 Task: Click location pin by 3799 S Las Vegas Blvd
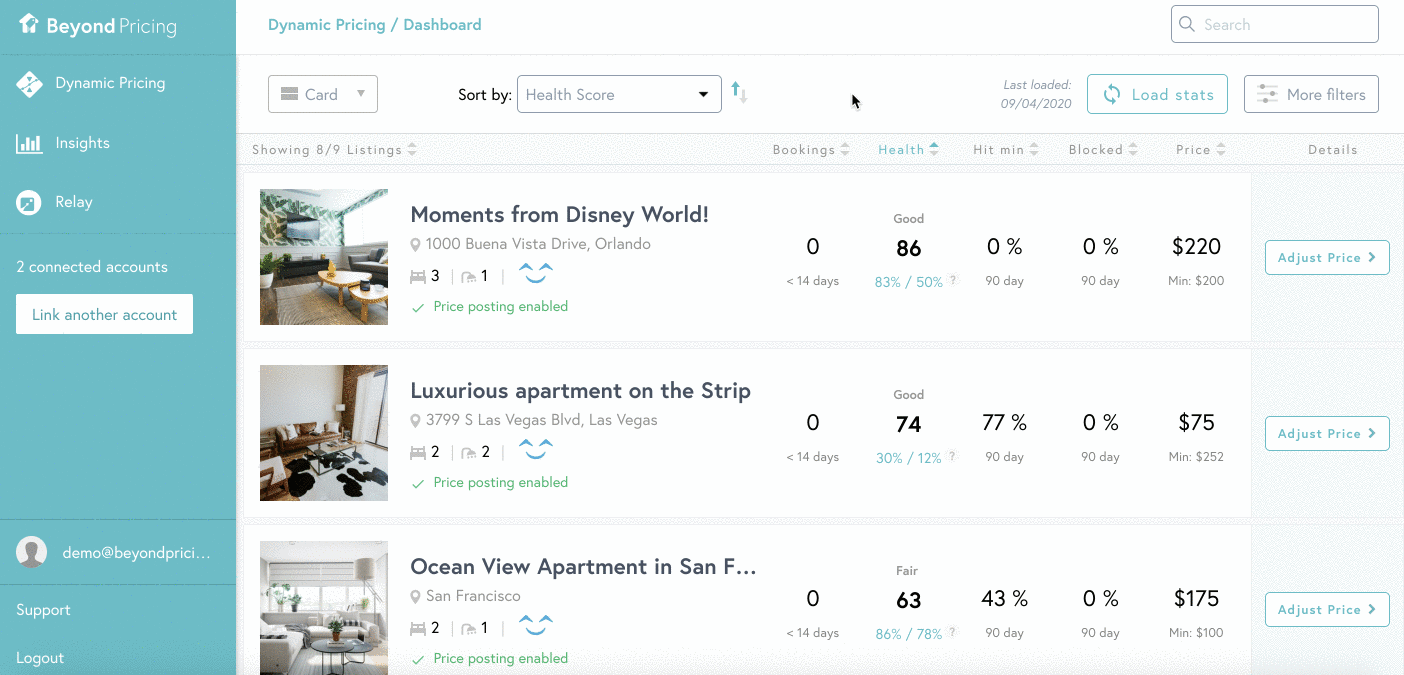pos(416,421)
